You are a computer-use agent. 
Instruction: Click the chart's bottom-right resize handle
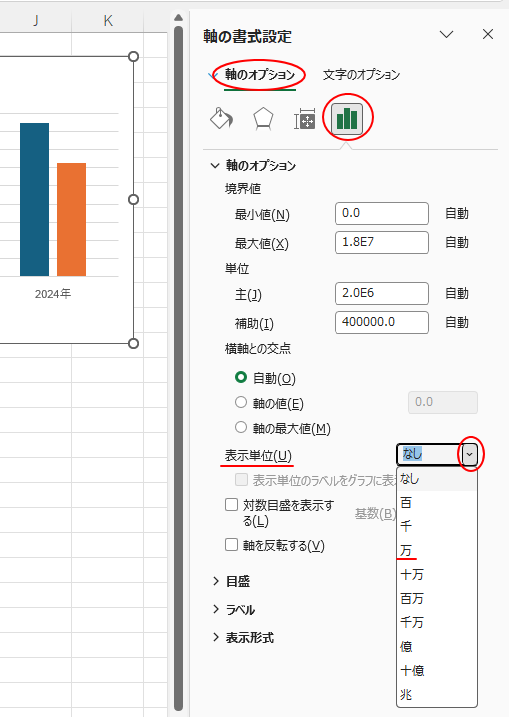pos(133,343)
